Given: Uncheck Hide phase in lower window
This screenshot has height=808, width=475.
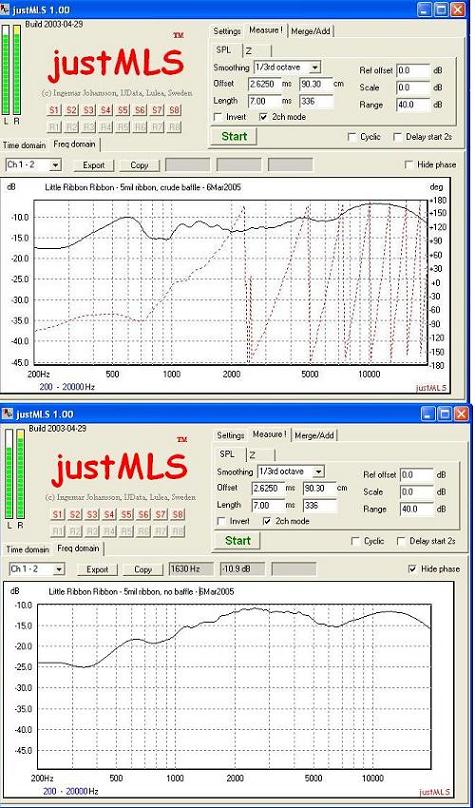Looking at the screenshot, I should coord(412,569).
